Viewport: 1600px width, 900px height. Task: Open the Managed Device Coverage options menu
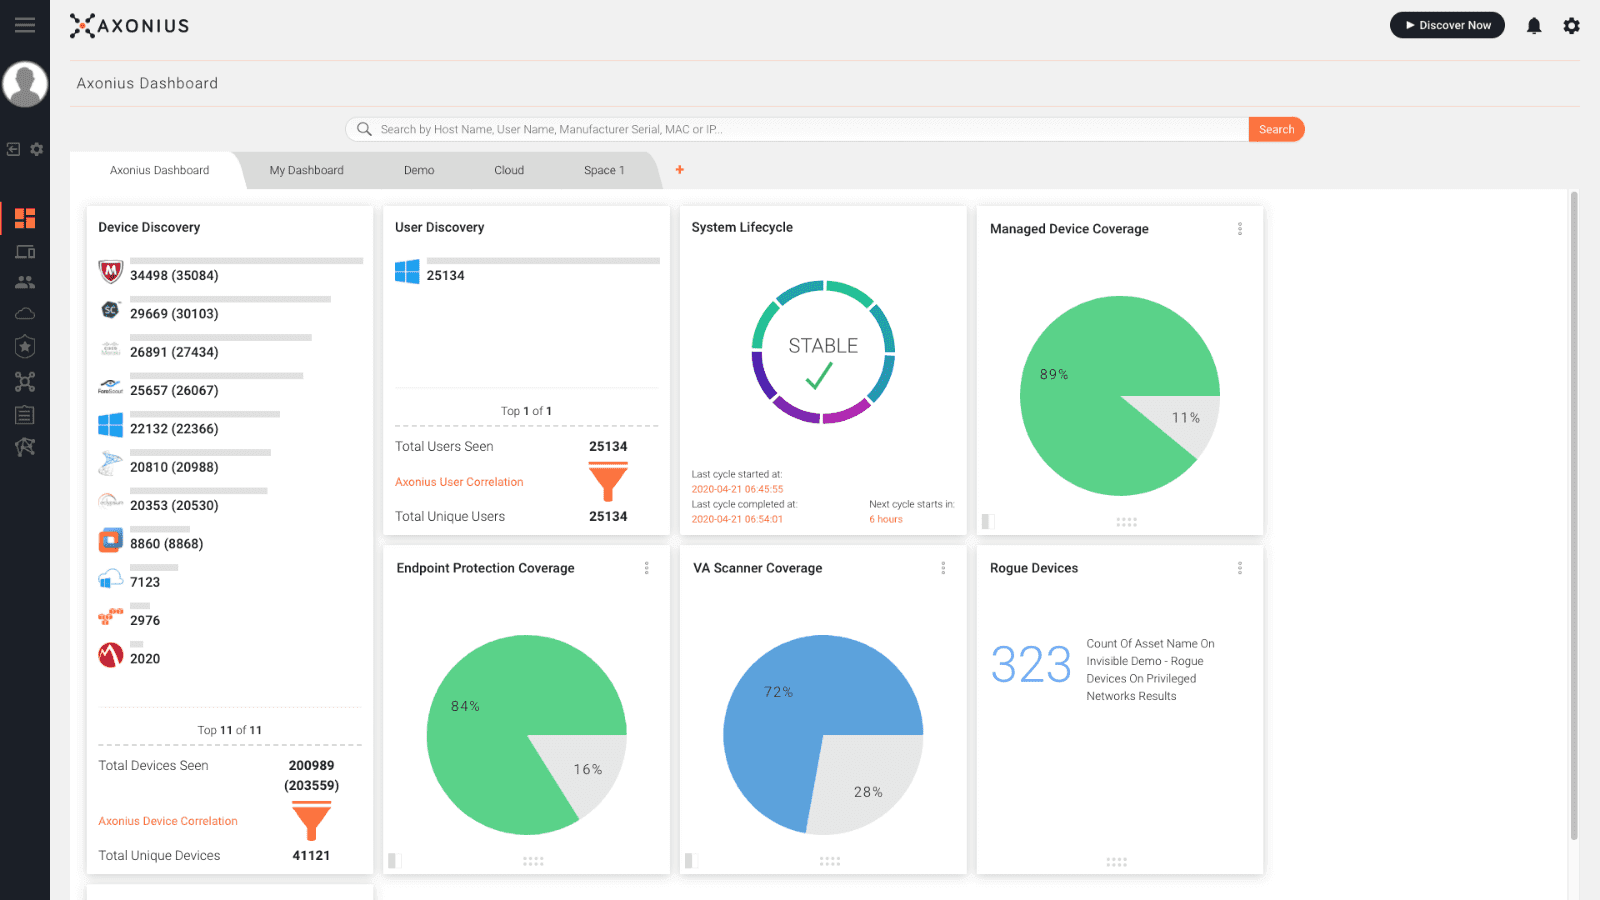[1240, 229]
